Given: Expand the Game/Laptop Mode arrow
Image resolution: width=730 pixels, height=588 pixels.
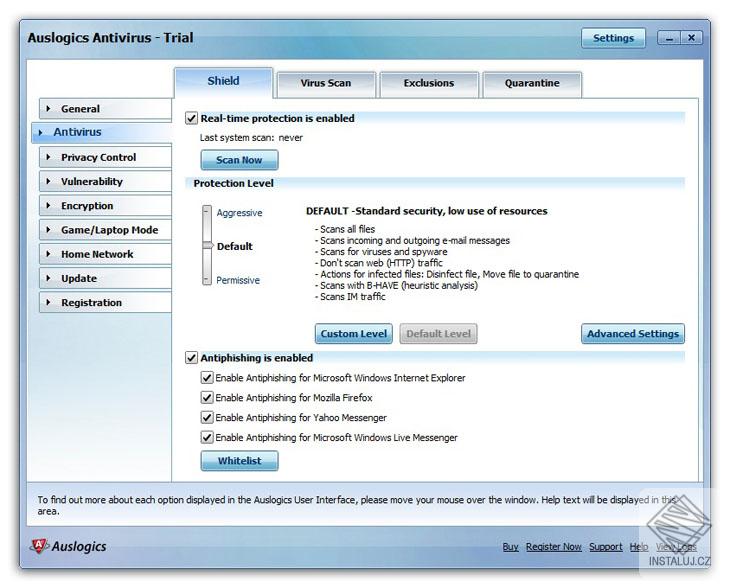Looking at the screenshot, I should [x=48, y=230].
